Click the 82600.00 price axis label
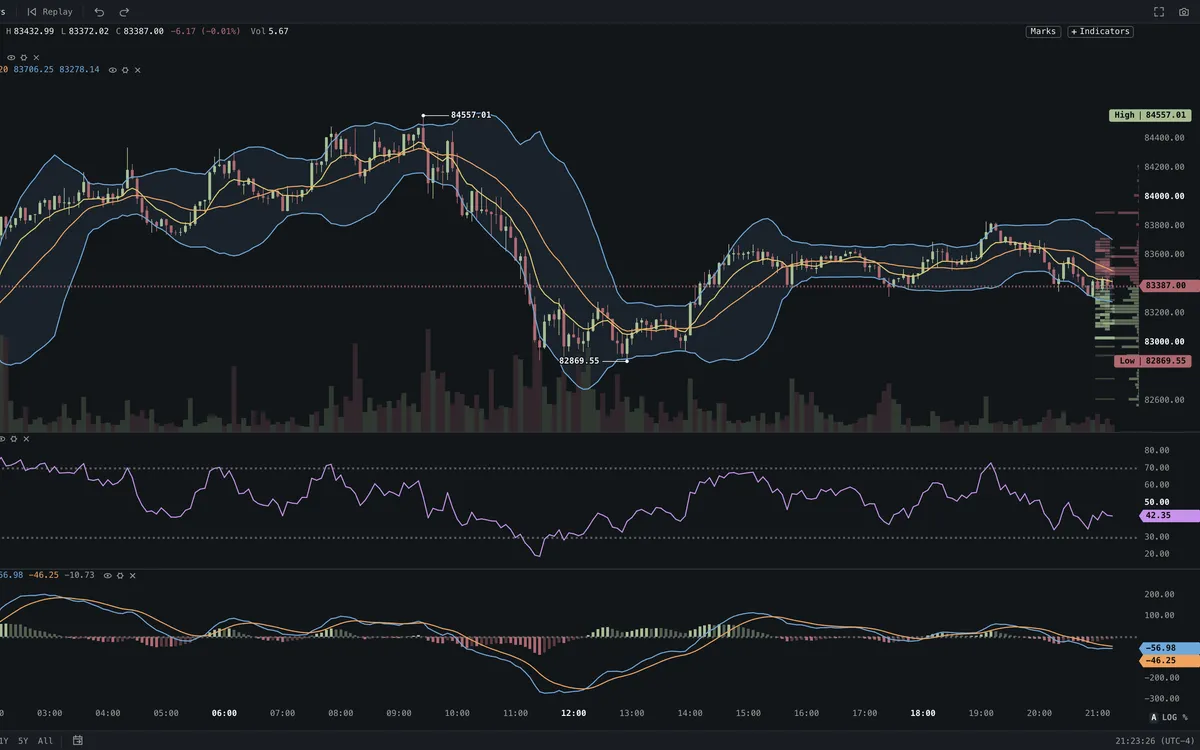Image resolution: width=1200 pixels, height=750 pixels. pos(1165,400)
